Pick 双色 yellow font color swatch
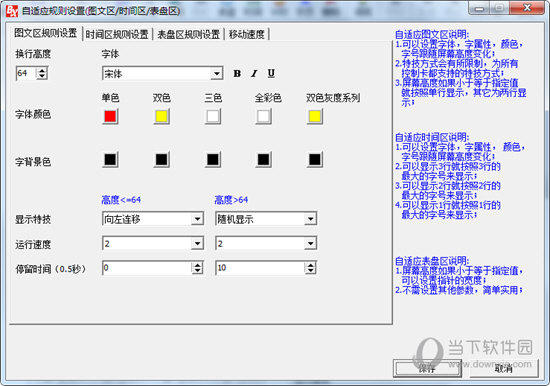550x386 pixels. 161,117
